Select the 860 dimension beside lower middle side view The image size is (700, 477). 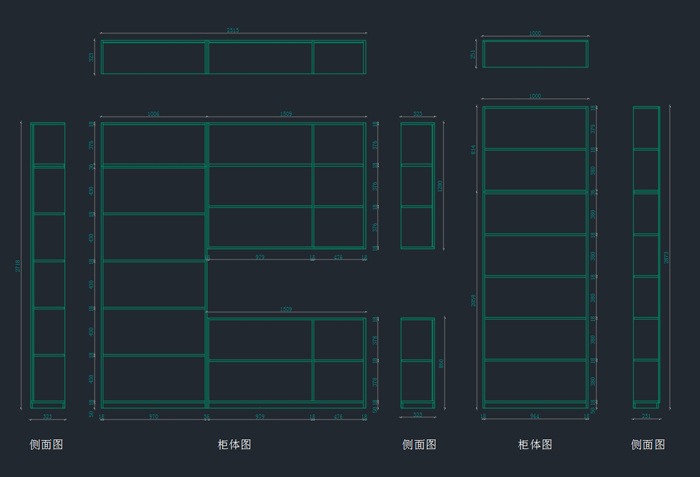point(441,363)
